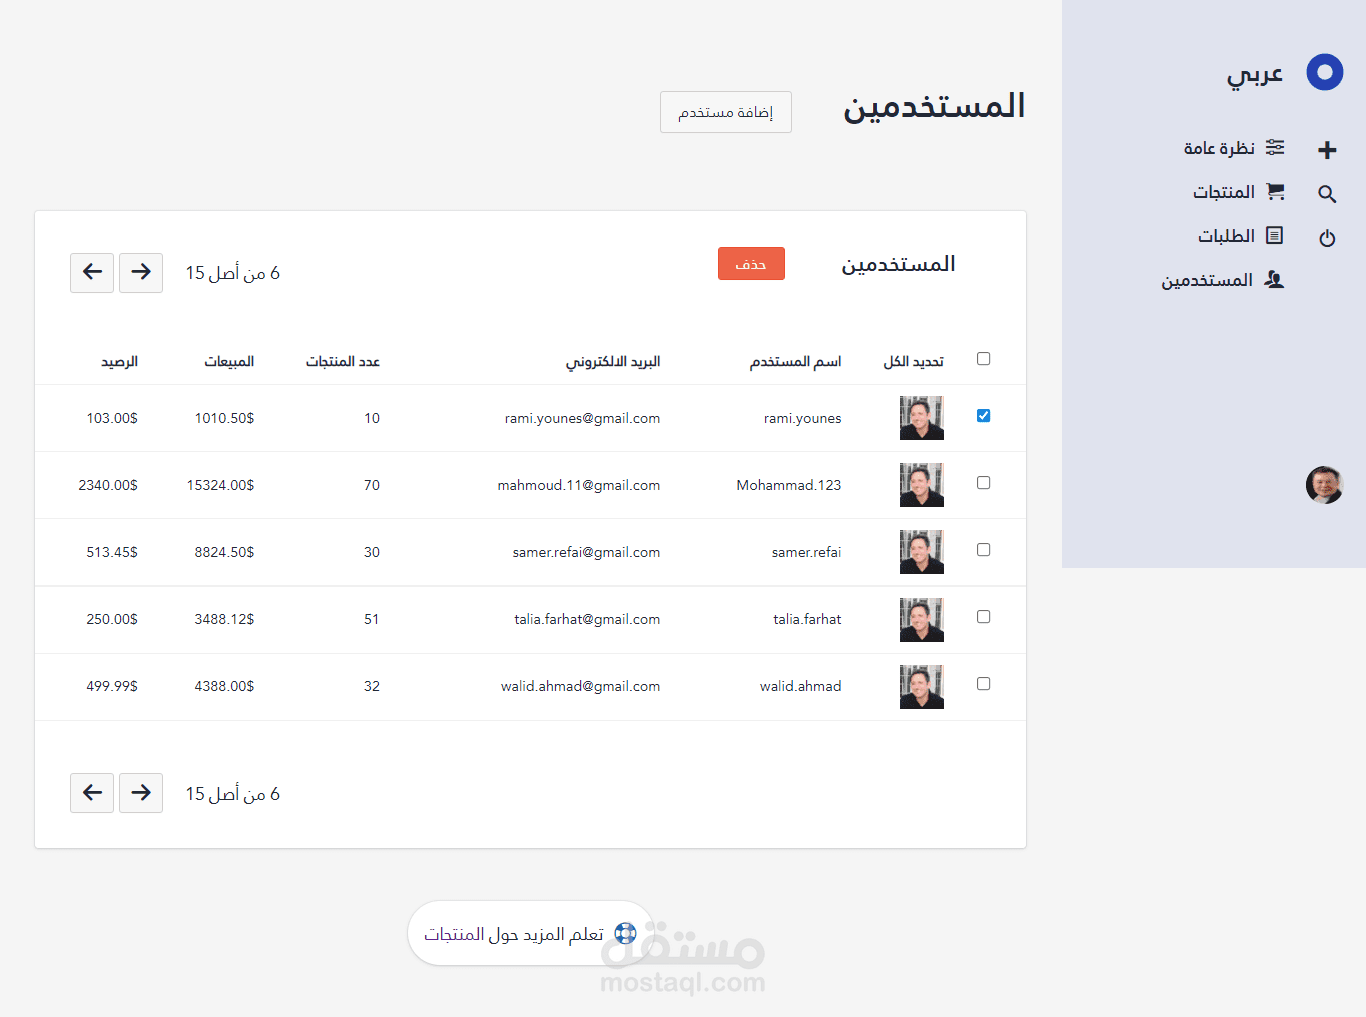
Task: Check the talia.farhat row checkbox
Action: point(984,617)
